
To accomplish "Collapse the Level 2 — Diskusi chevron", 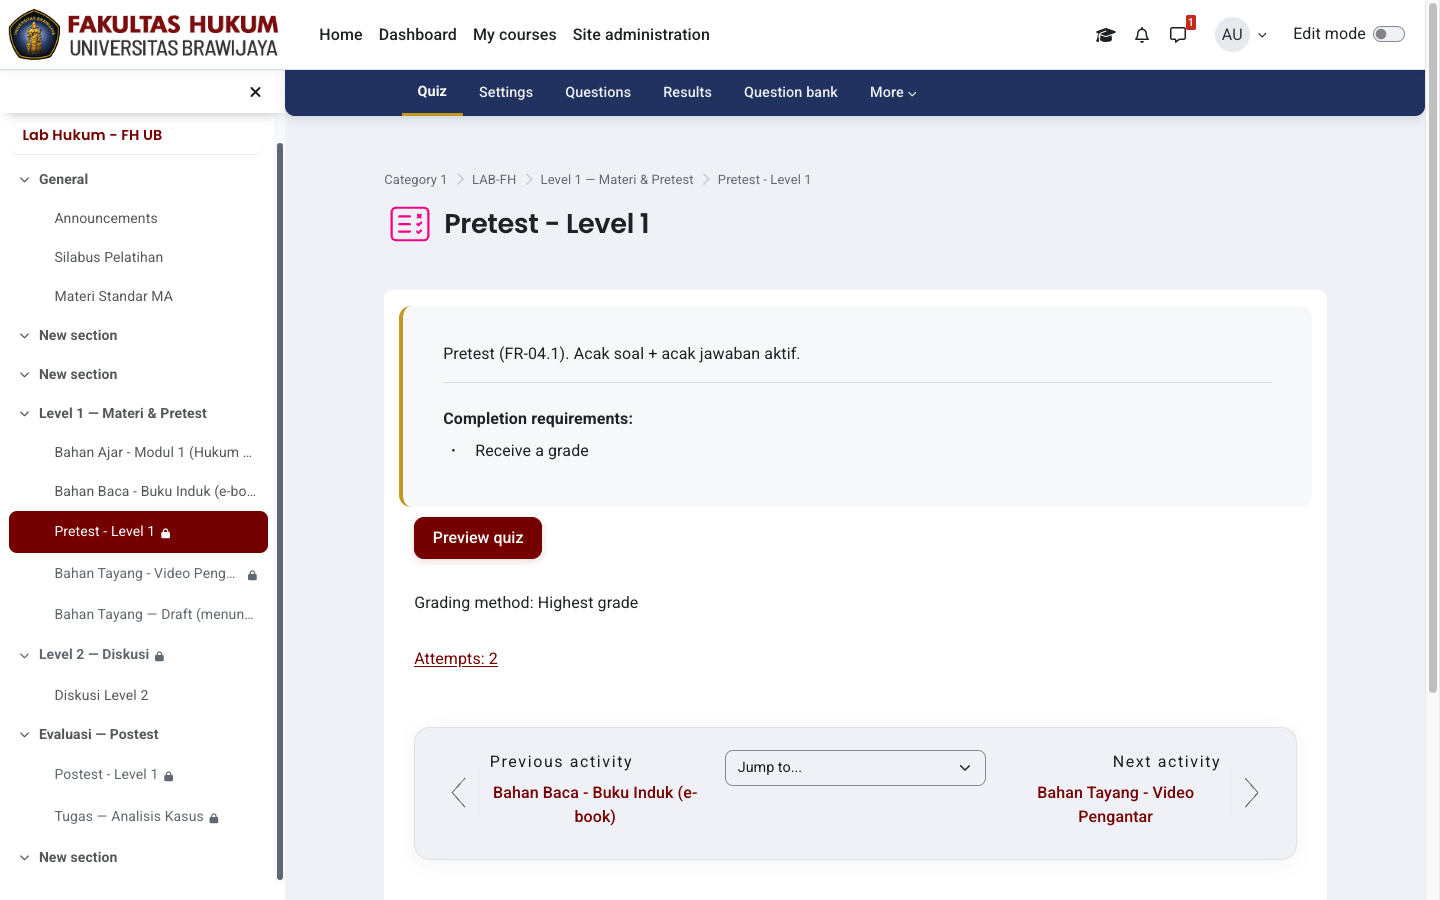I will 24,655.
